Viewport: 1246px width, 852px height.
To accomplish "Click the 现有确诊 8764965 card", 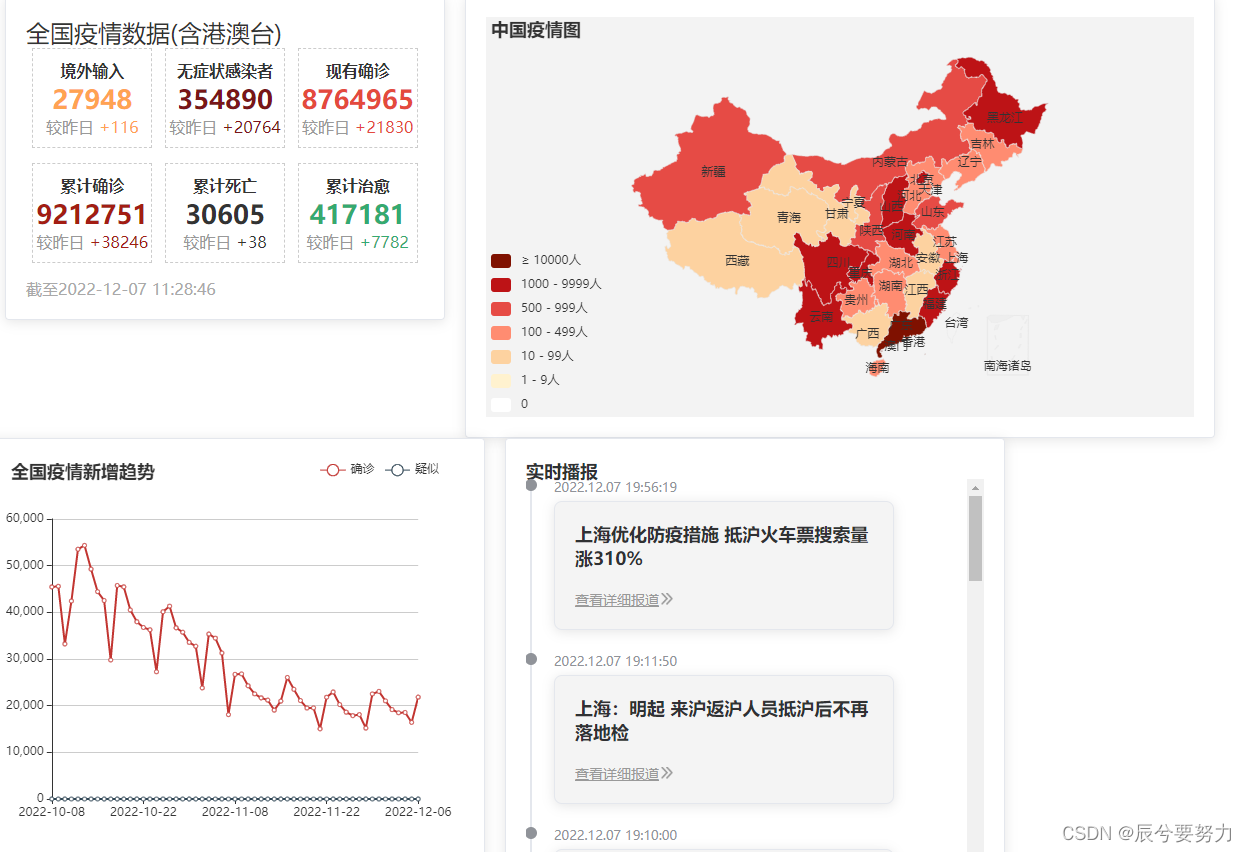I will pyautogui.click(x=358, y=98).
